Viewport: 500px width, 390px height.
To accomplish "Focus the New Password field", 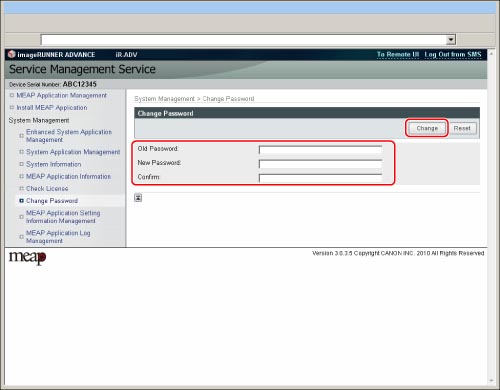I will click(x=320, y=164).
